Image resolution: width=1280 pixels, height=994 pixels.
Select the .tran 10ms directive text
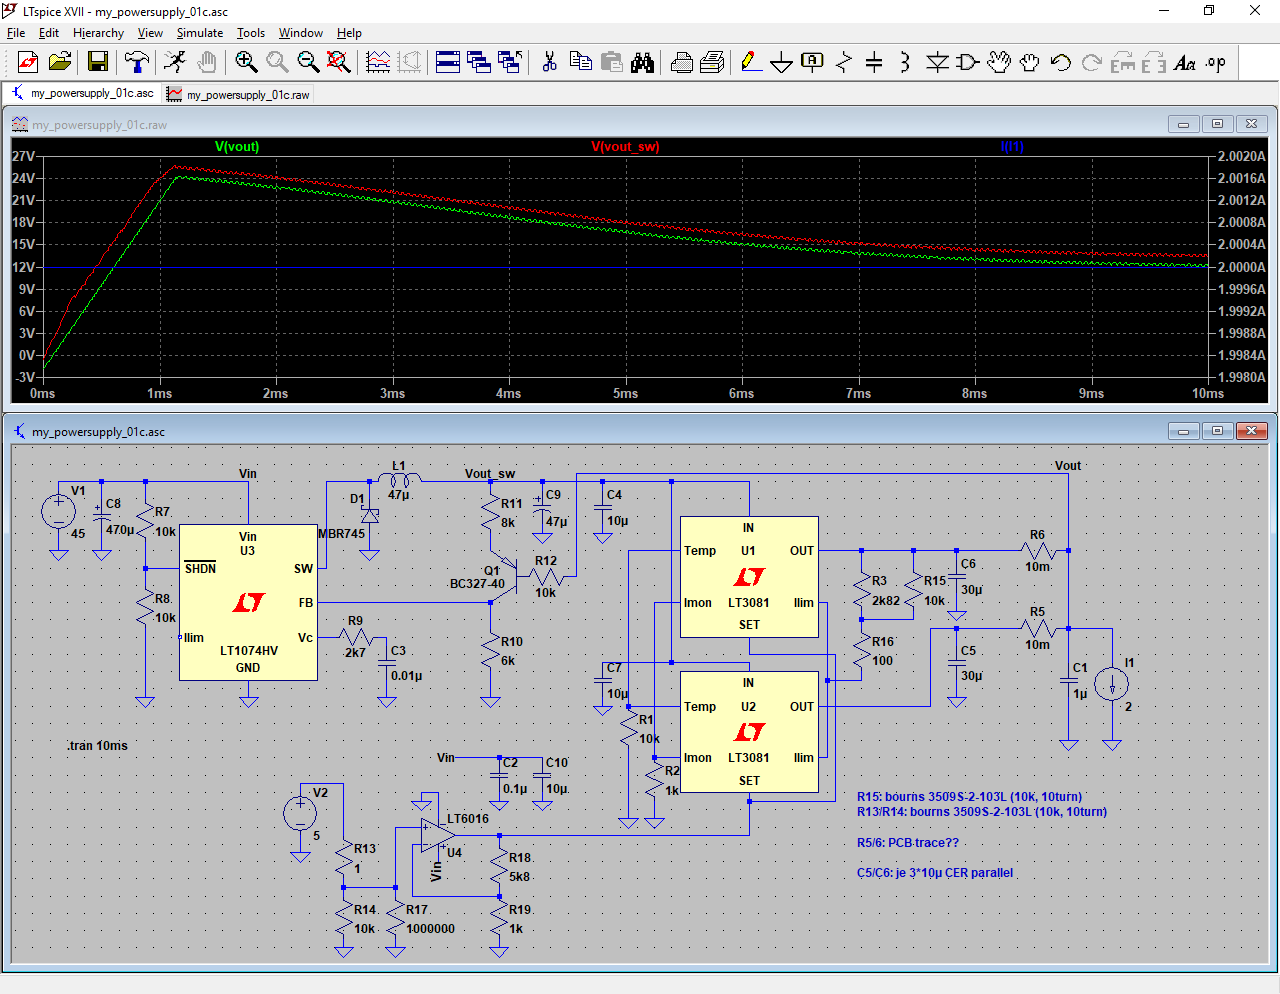[98, 746]
